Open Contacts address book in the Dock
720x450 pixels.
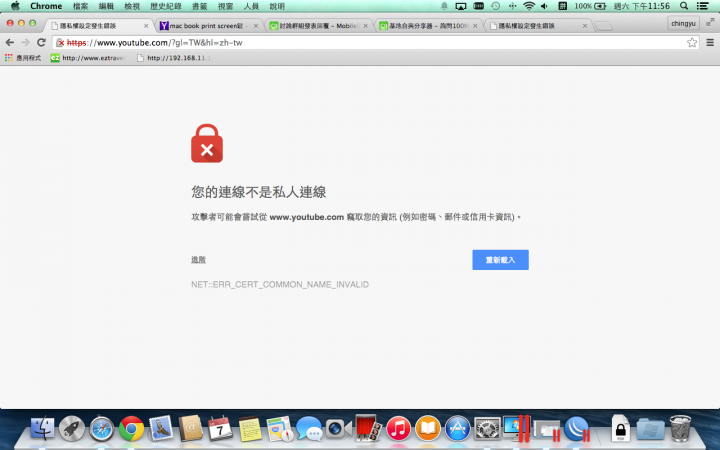click(191, 428)
